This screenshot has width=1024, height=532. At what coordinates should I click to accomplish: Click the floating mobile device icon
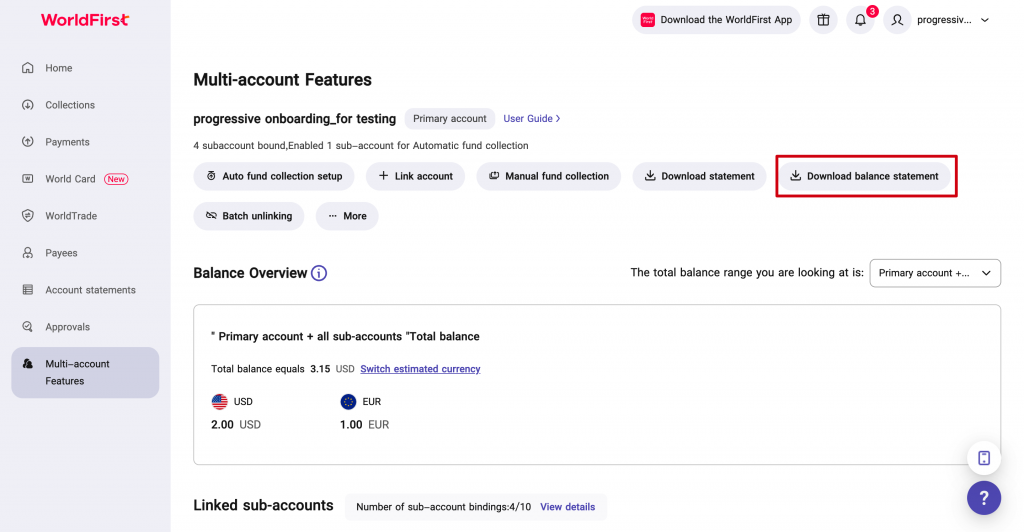coord(983,458)
